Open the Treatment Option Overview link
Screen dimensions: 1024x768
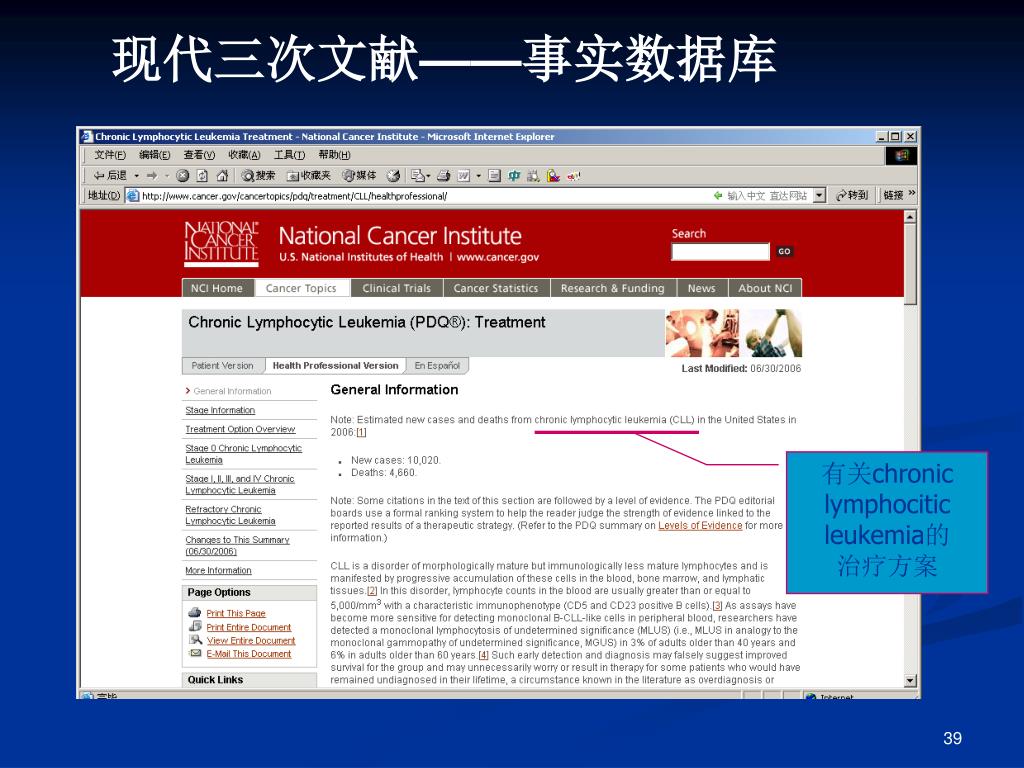pyautogui.click(x=240, y=429)
